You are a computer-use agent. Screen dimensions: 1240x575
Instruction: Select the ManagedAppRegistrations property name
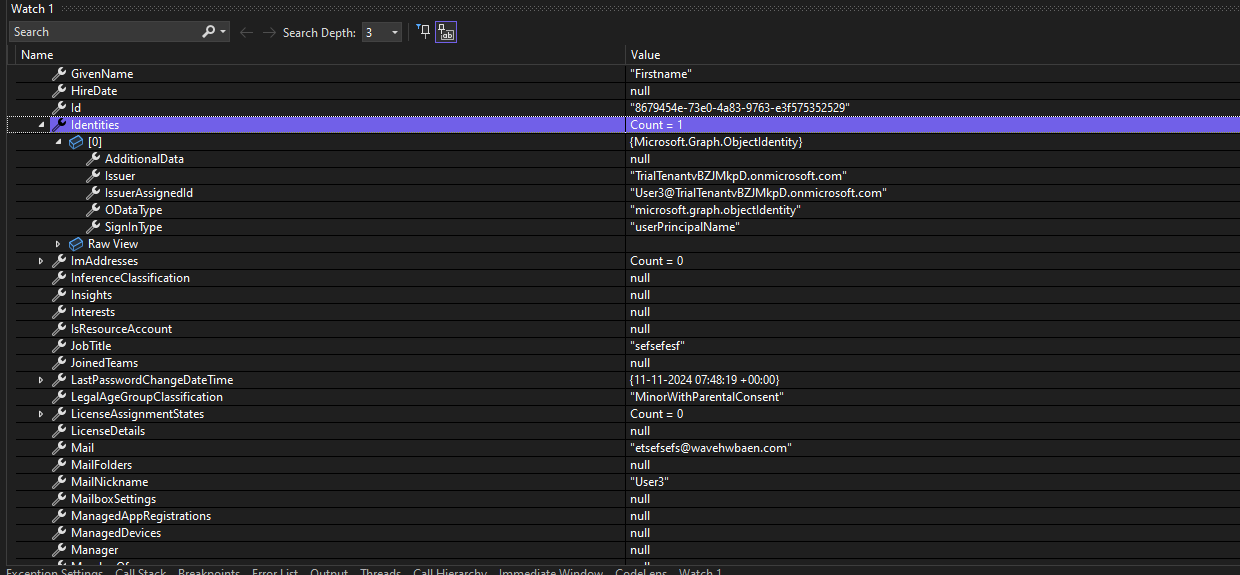(x=141, y=516)
